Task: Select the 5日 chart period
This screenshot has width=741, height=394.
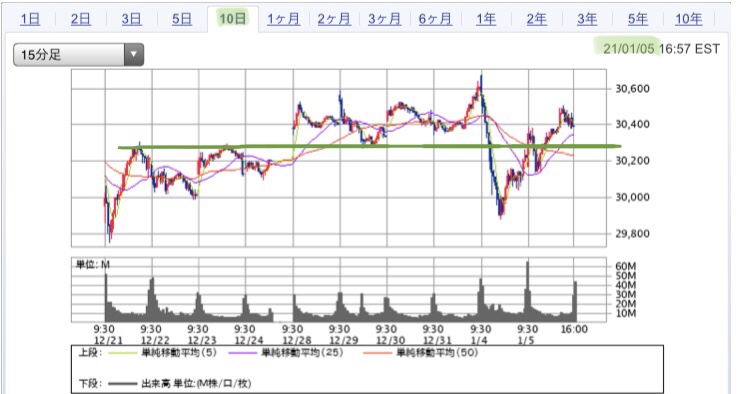Action: point(182,19)
